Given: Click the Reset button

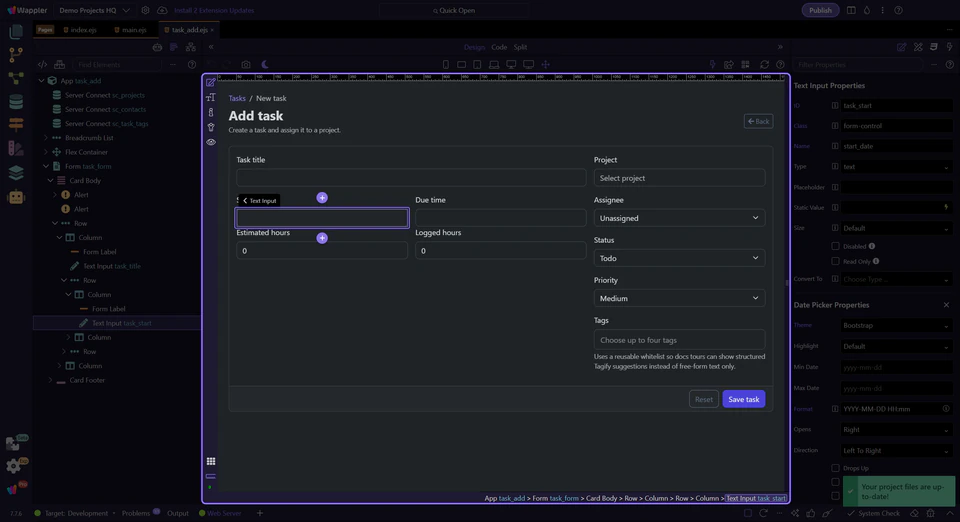Looking at the screenshot, I should (x=703, y=399).
